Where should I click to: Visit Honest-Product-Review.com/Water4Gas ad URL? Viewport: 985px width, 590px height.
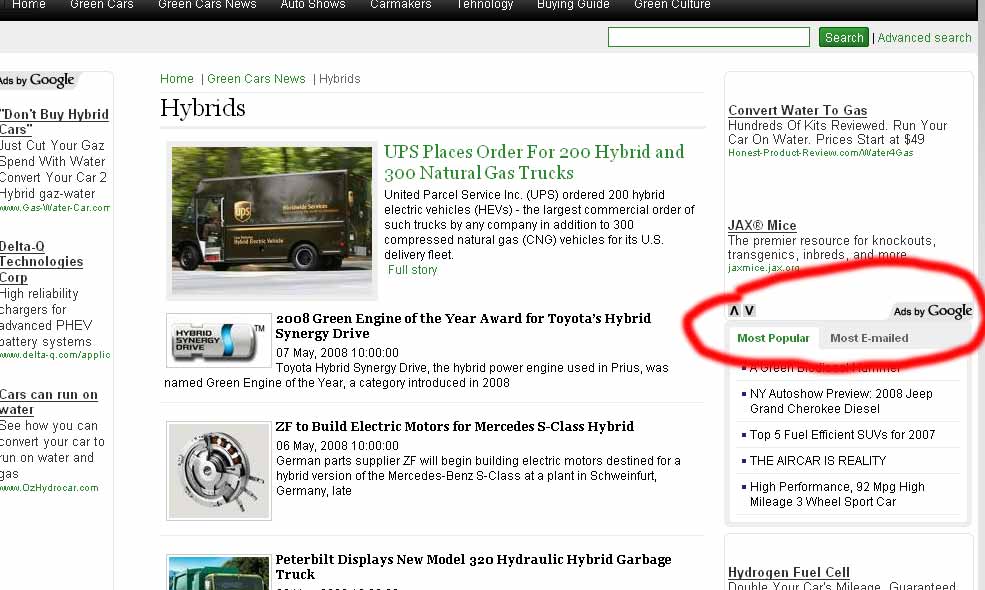tap(820, 153)
